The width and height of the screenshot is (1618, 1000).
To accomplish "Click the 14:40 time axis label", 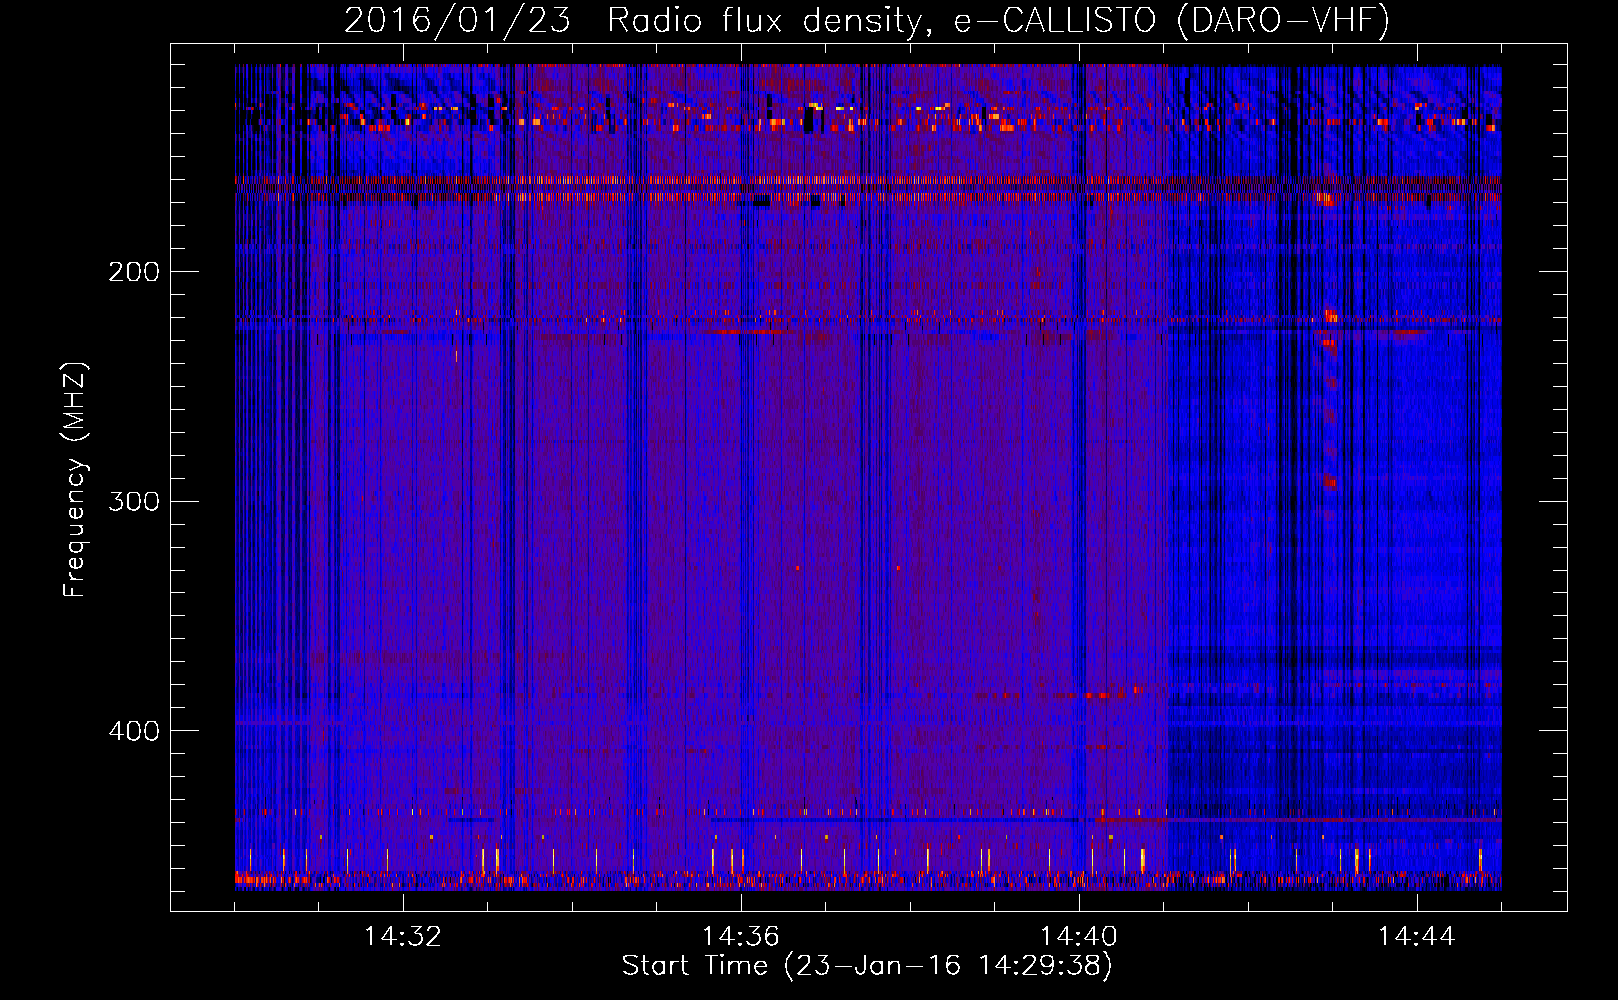I will pyautogui.click(x=1079, y=937).
